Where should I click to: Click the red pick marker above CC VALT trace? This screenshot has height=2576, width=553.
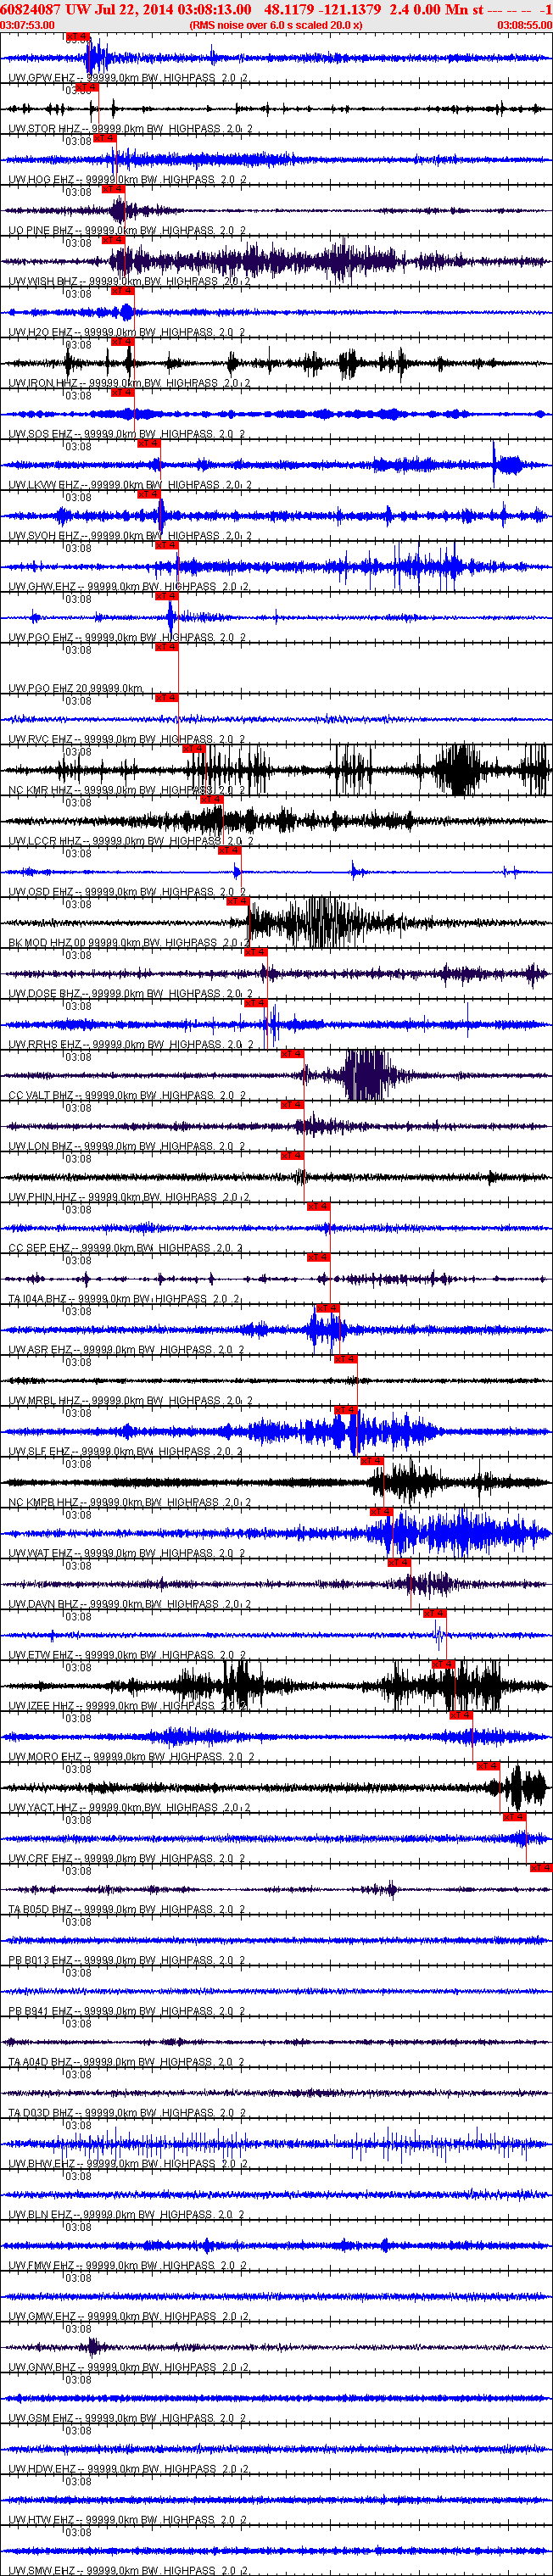pos(291,1054)
